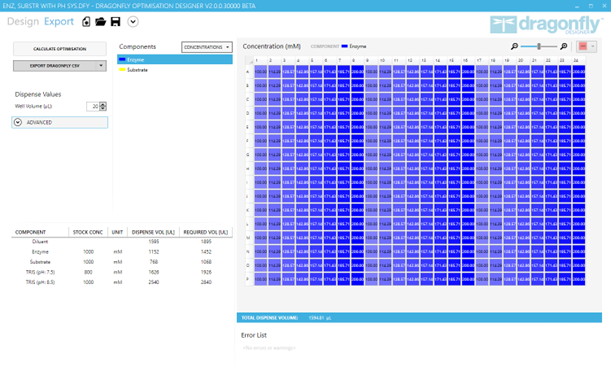Screen dimensions: 611x367
Task: Save design with the floppy disk icon
Action: 115,22
